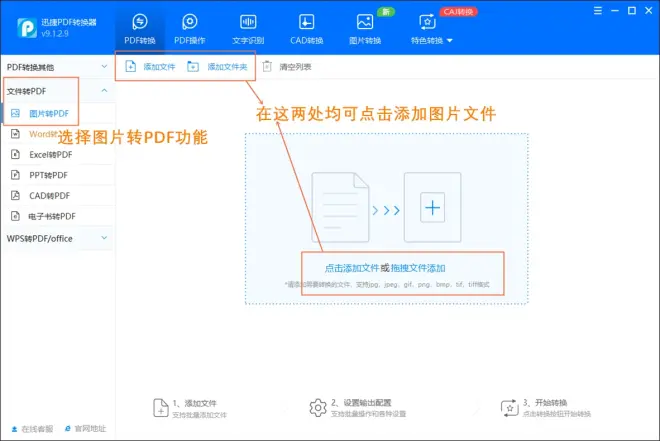Click step 2 设置输出配置 gear icon
Image resolution: width=660 pixels, height=441 pixels.
coord(318,408)
